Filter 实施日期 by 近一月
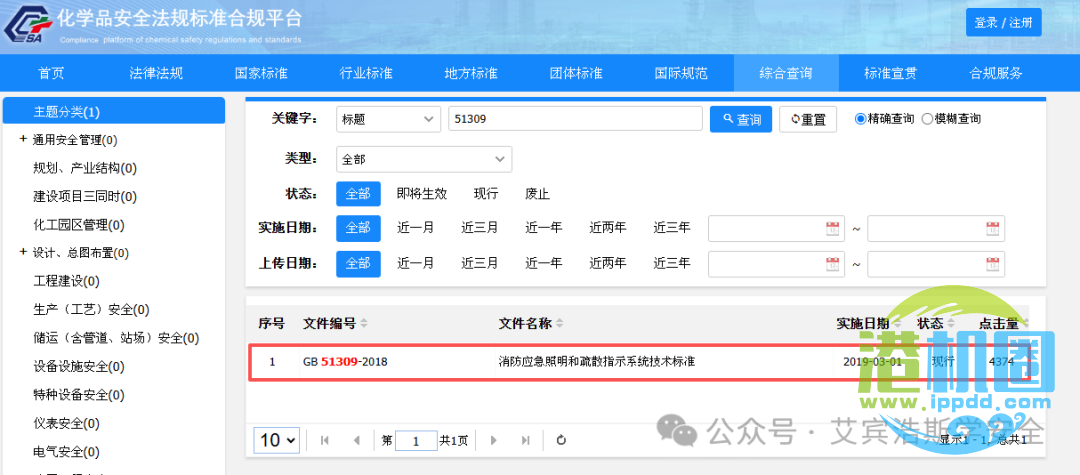 click(416, 228)
